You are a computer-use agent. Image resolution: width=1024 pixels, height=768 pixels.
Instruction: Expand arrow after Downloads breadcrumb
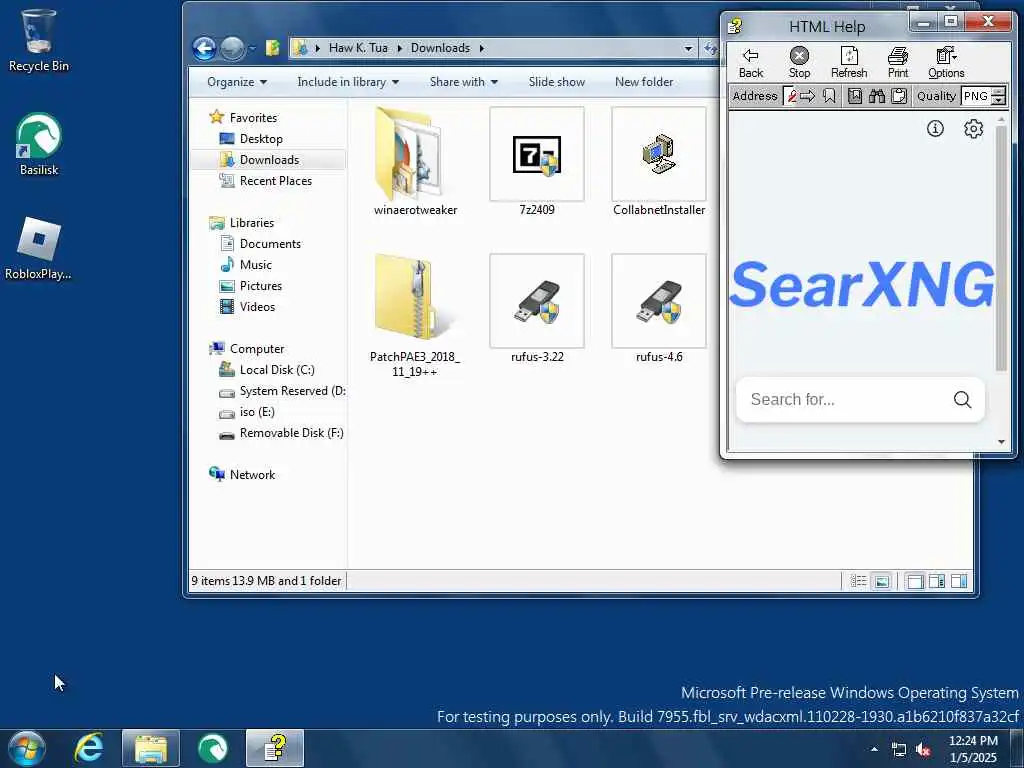click(482, 48)
